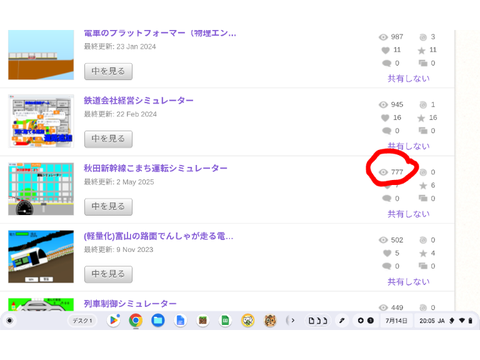The width and height of the screenshot is (480, 360).
Task: Click the remix swirl icon in 電車のプラットフォーマー row
Action: [x=423, y=37]
